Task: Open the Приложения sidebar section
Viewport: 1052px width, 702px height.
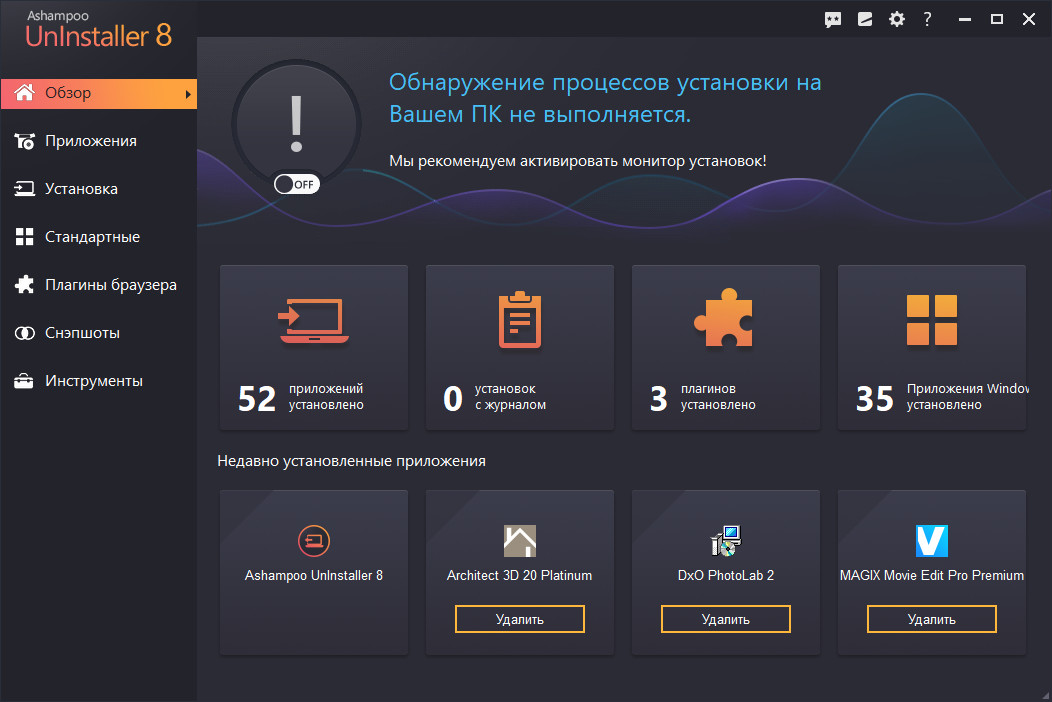Action: (x=90, y=141)
